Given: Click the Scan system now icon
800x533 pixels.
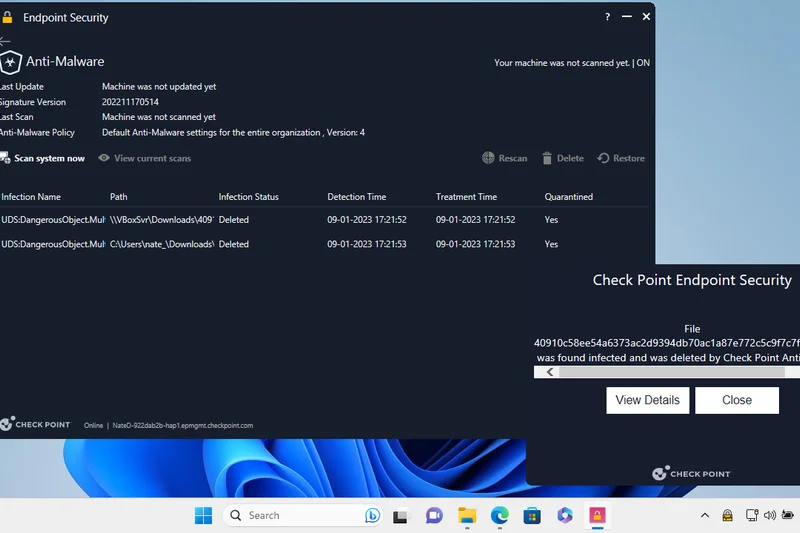Looking at the screenshot, I should [x=5, y=158].
